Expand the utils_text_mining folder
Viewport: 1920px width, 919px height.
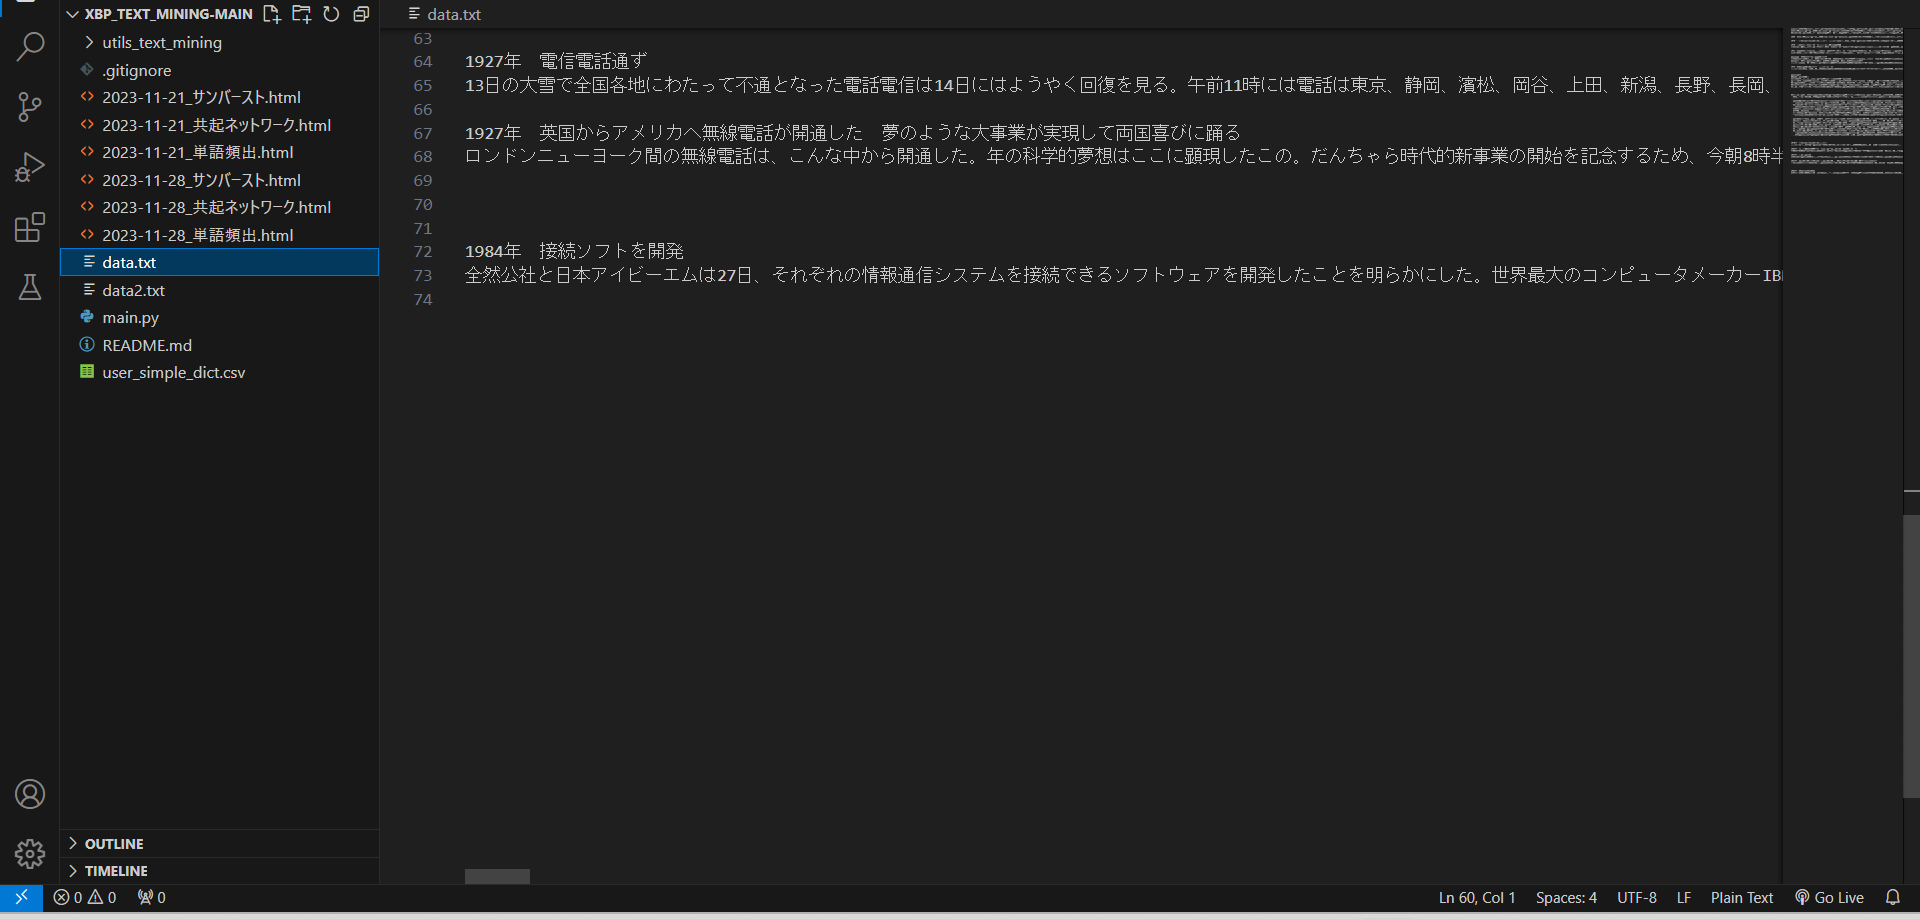(x=161, y=42)
